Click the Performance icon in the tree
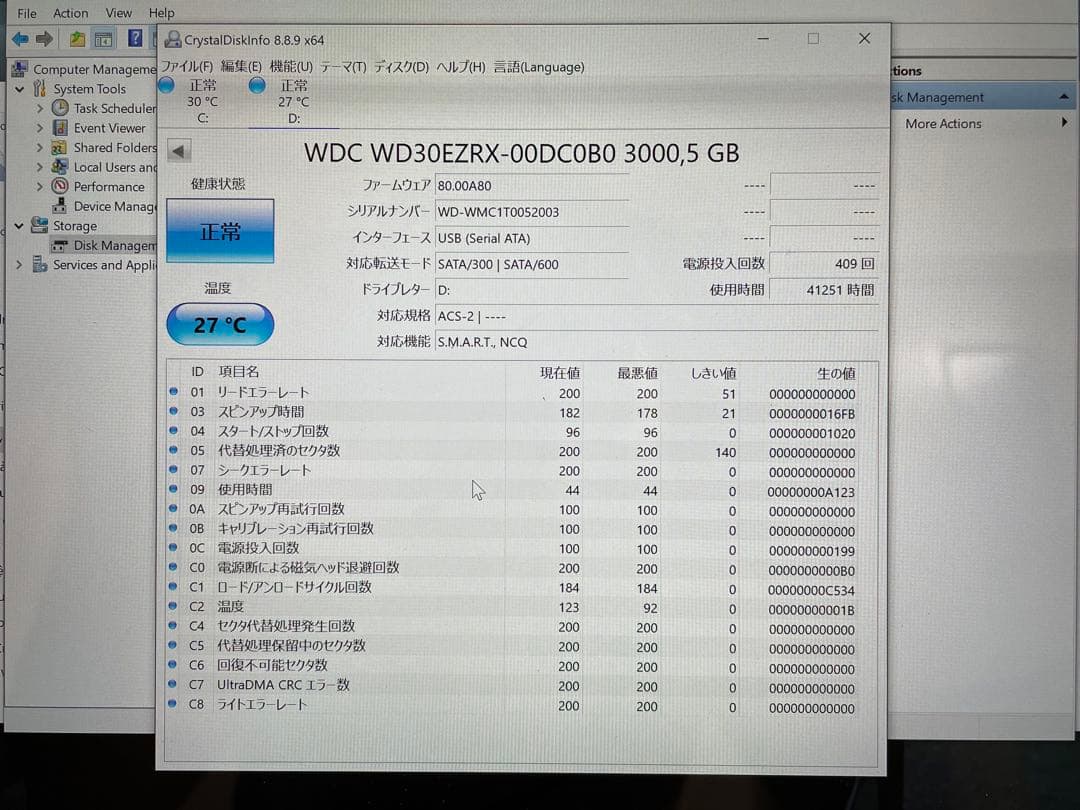1080x810 pixels. click(x=61, y=186)
